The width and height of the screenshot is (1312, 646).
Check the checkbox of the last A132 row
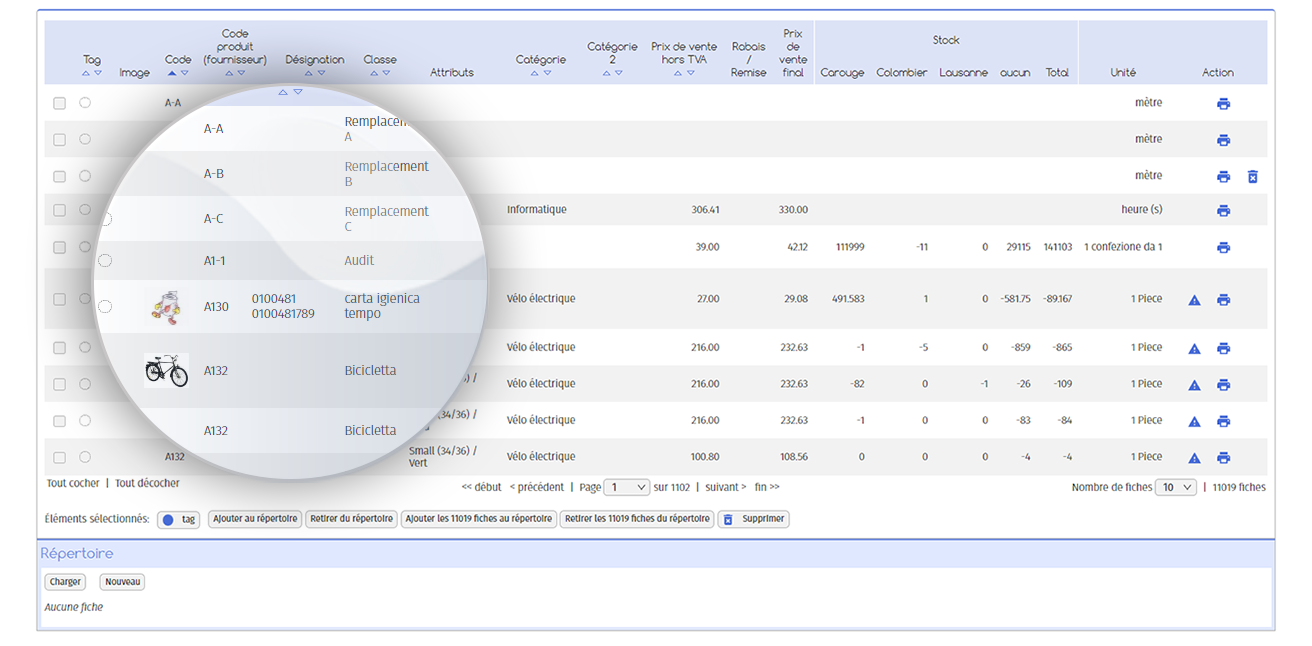coord(60,457)
